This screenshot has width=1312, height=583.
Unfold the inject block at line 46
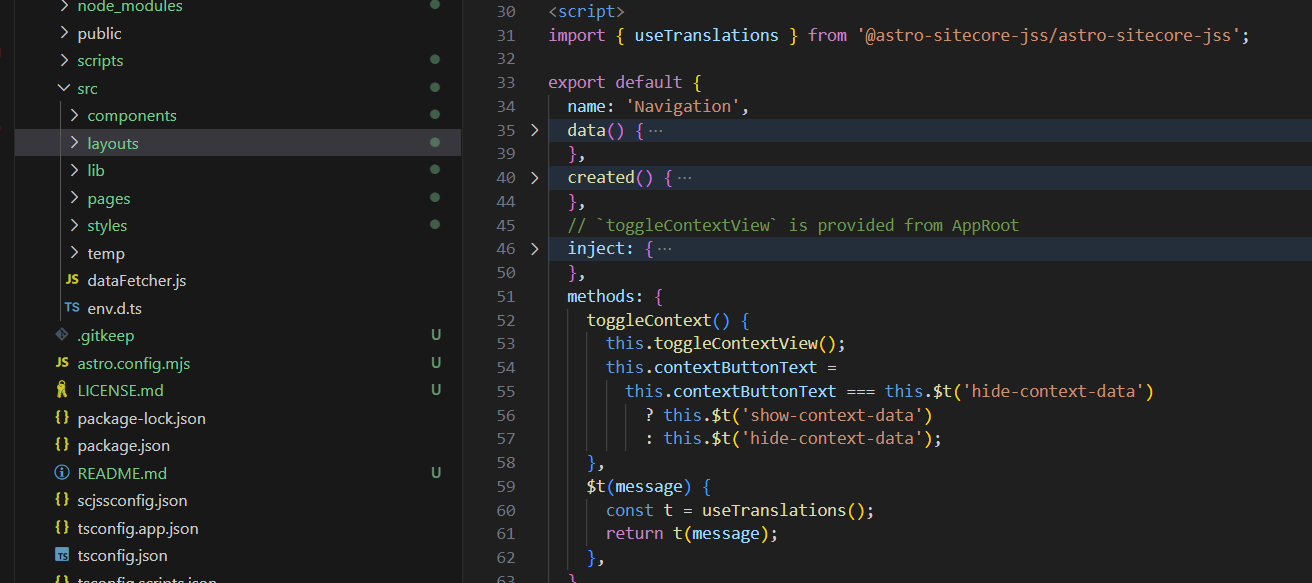tap(534, 249)
